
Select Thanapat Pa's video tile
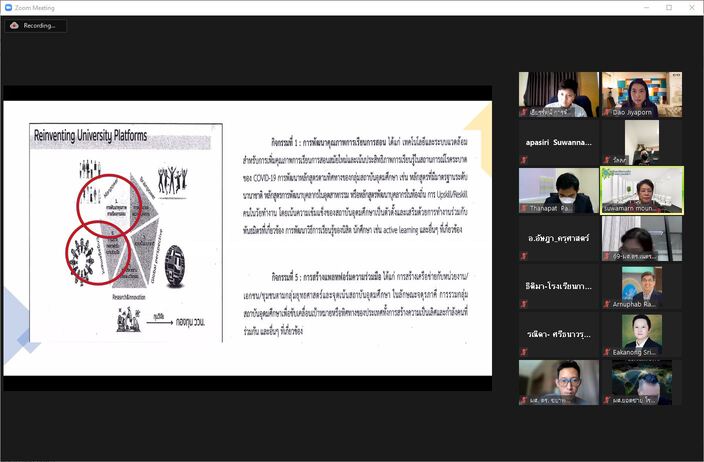[559, 191]
